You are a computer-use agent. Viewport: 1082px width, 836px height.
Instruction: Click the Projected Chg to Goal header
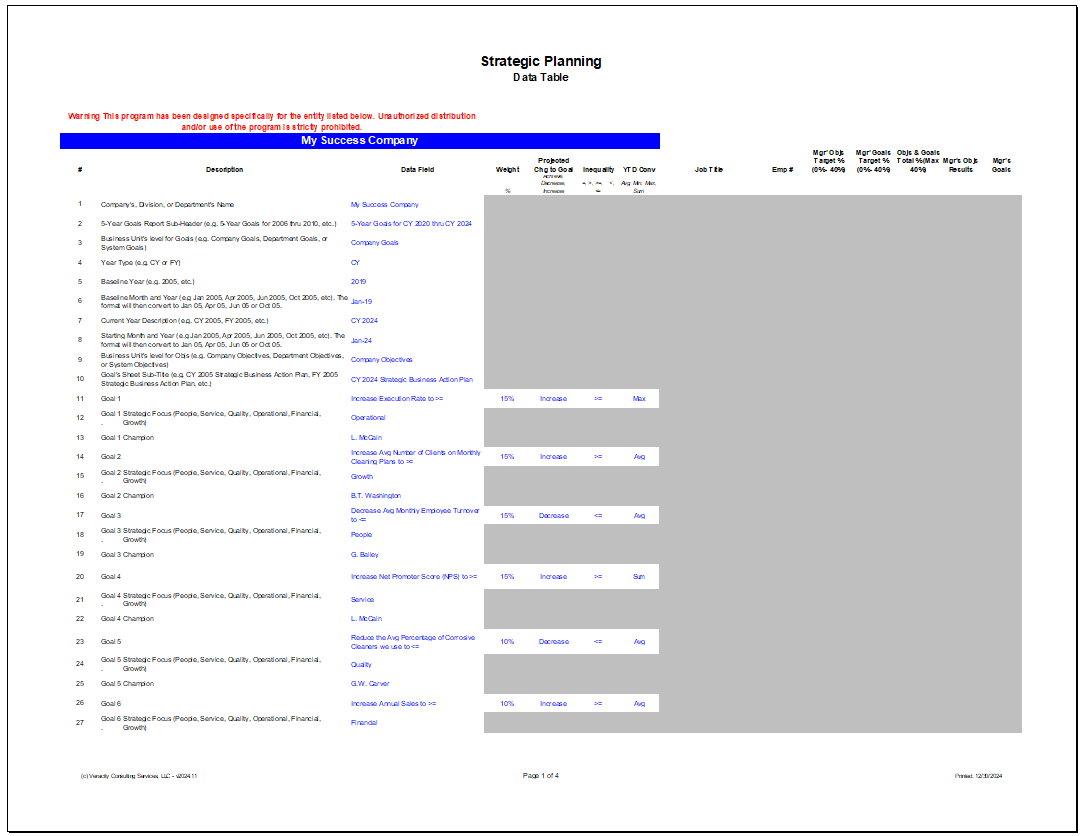pos(554,164)
